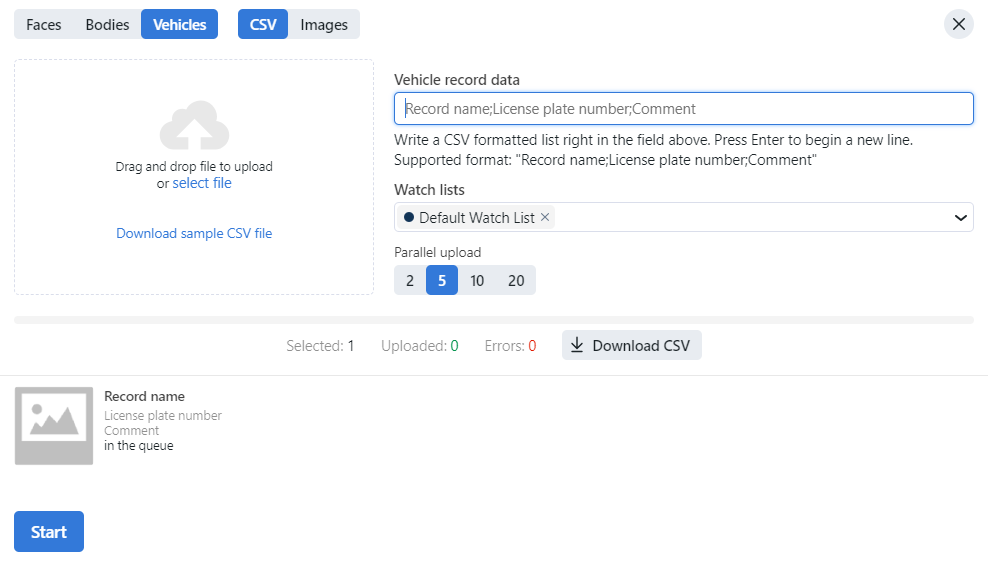Set parallel upload to 2
The height and width of the screenshot is (564, 988).
(x=410, y=280)
